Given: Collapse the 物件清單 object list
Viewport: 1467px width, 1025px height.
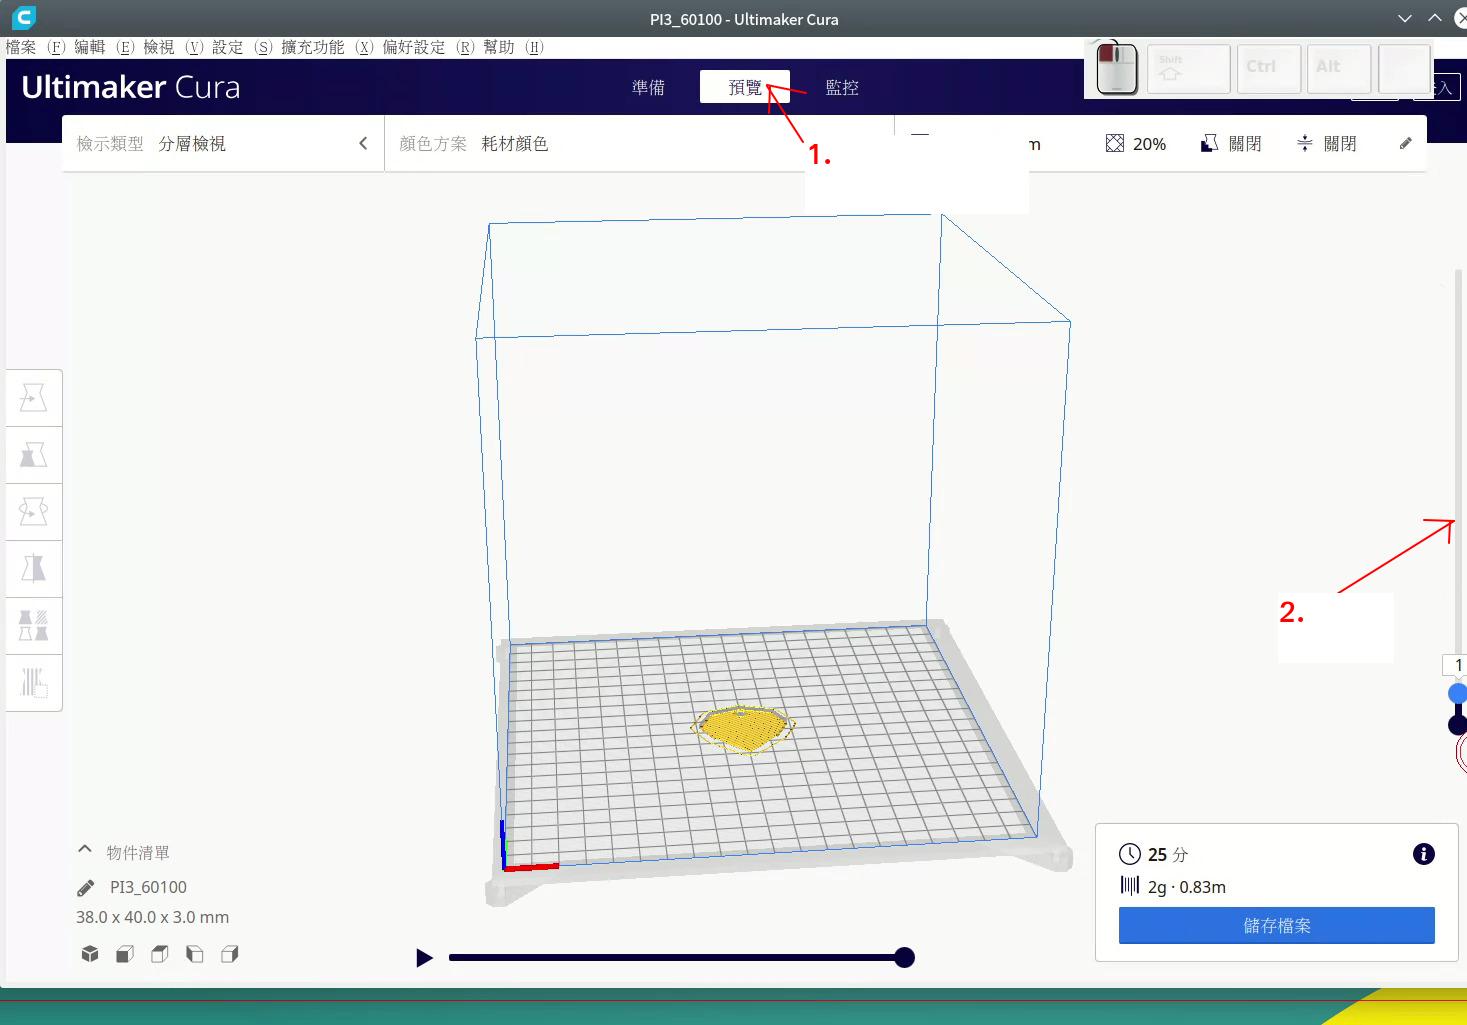Looking at the screenshot, I should [85, 849].
